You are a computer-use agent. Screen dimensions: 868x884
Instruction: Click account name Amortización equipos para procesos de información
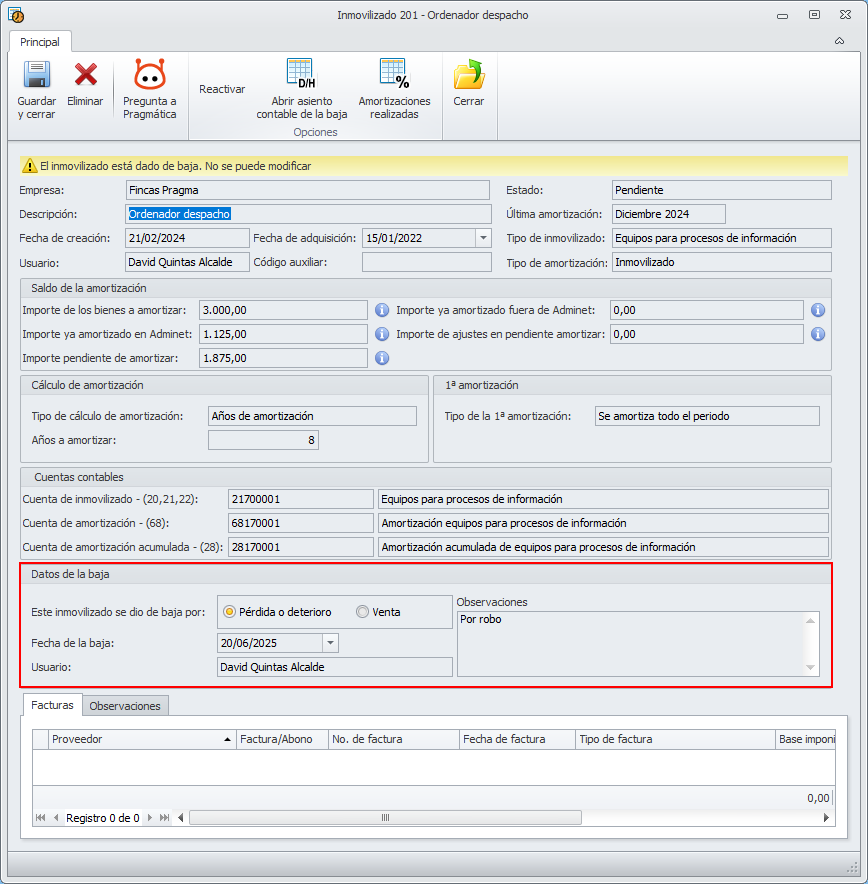click(603, 523)
